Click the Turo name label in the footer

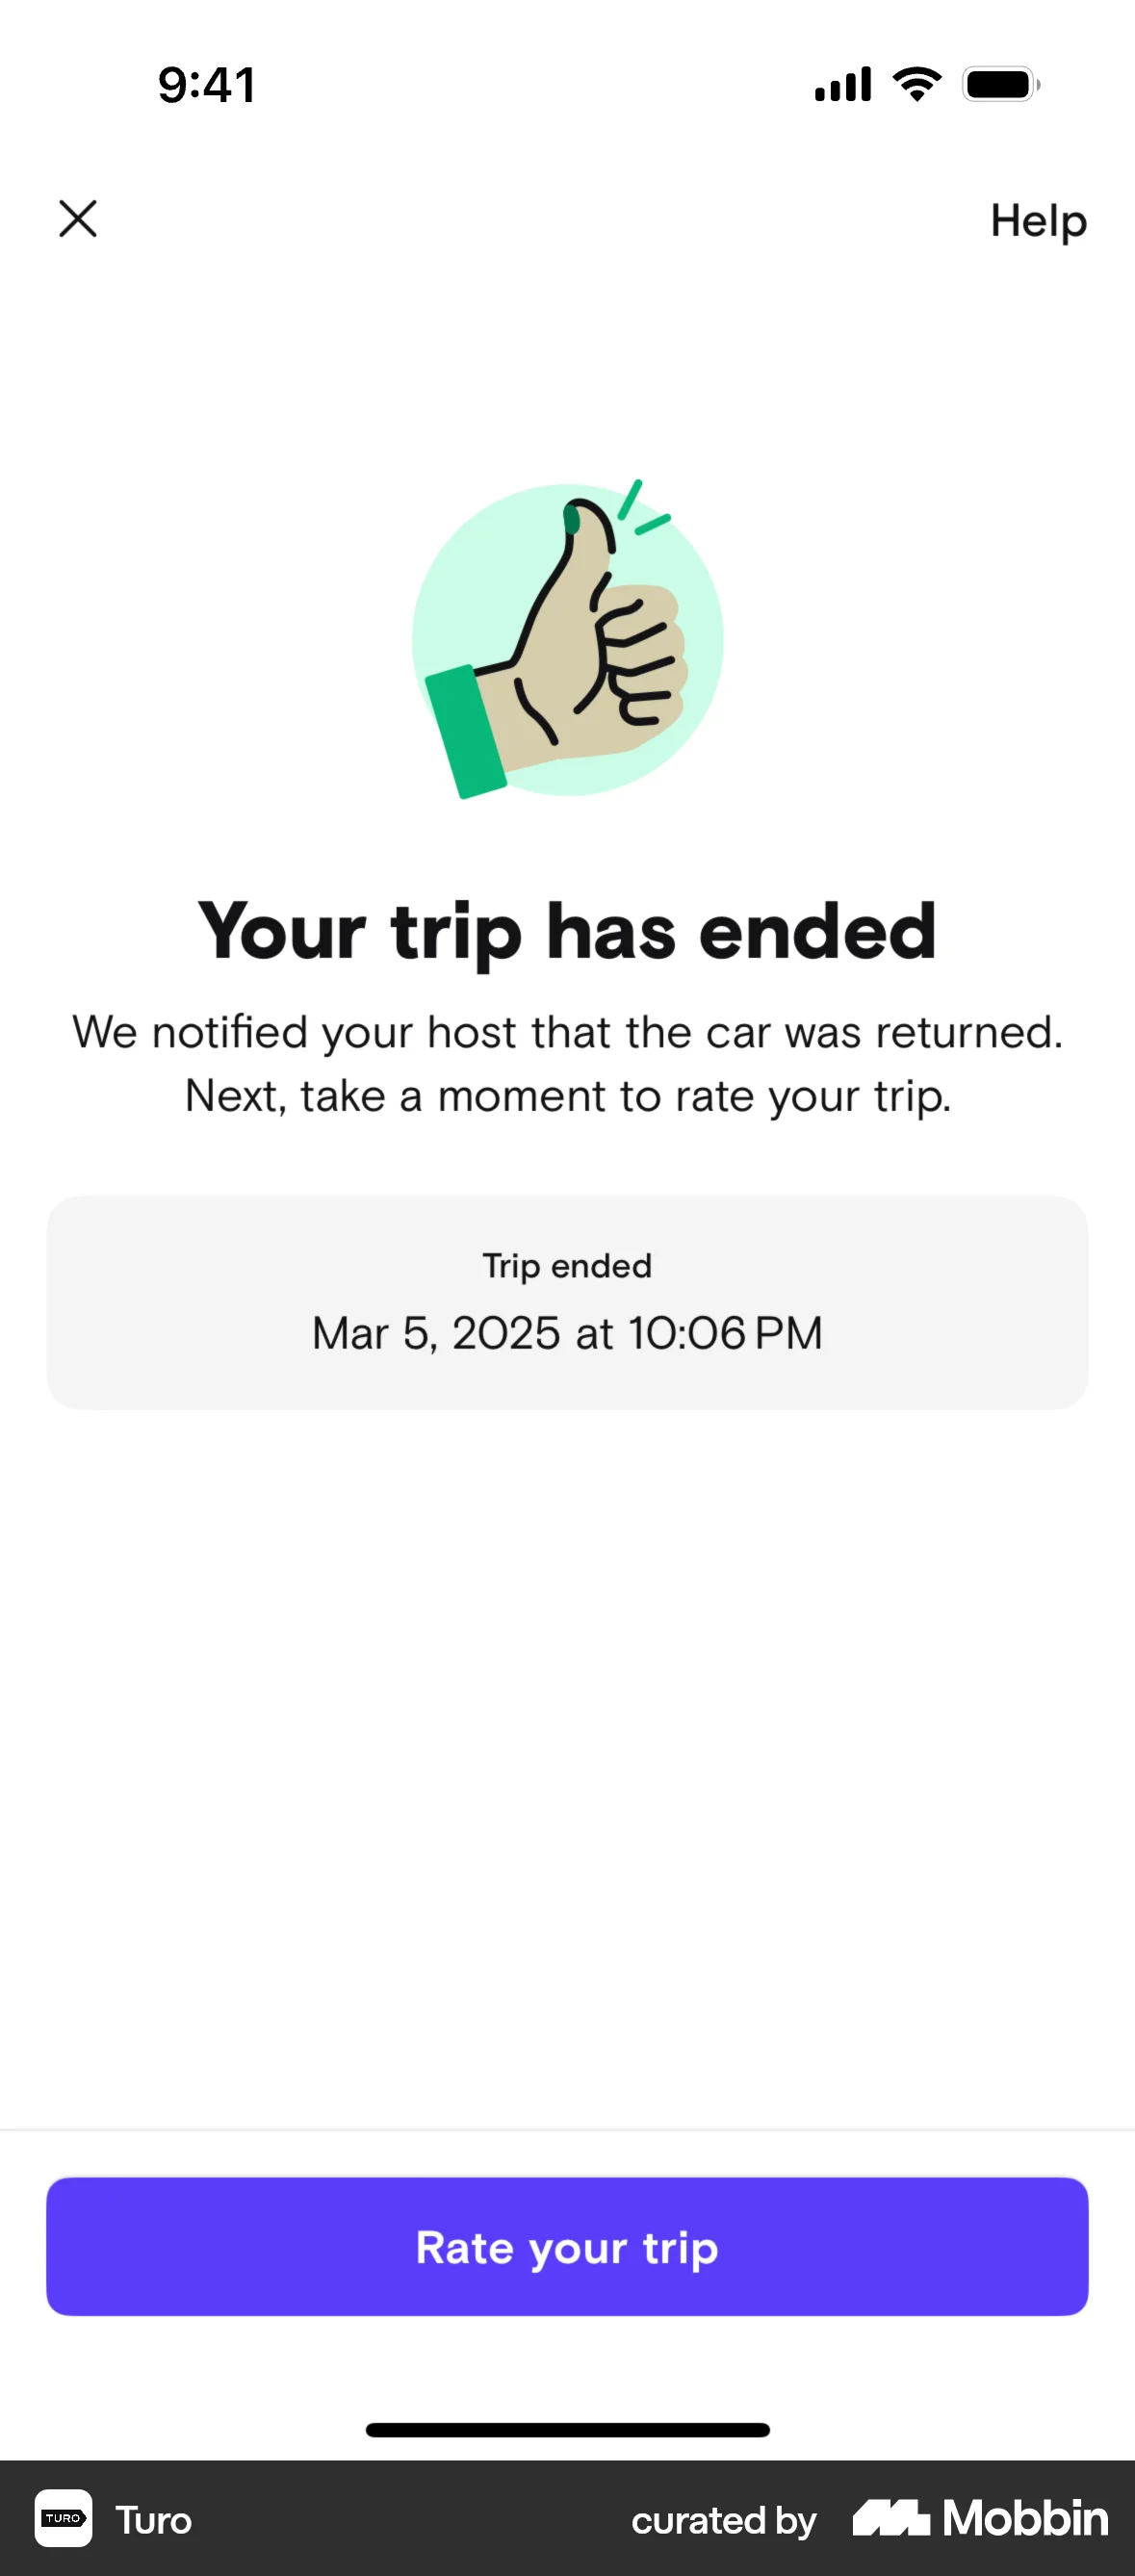[x=153, y=2520]
